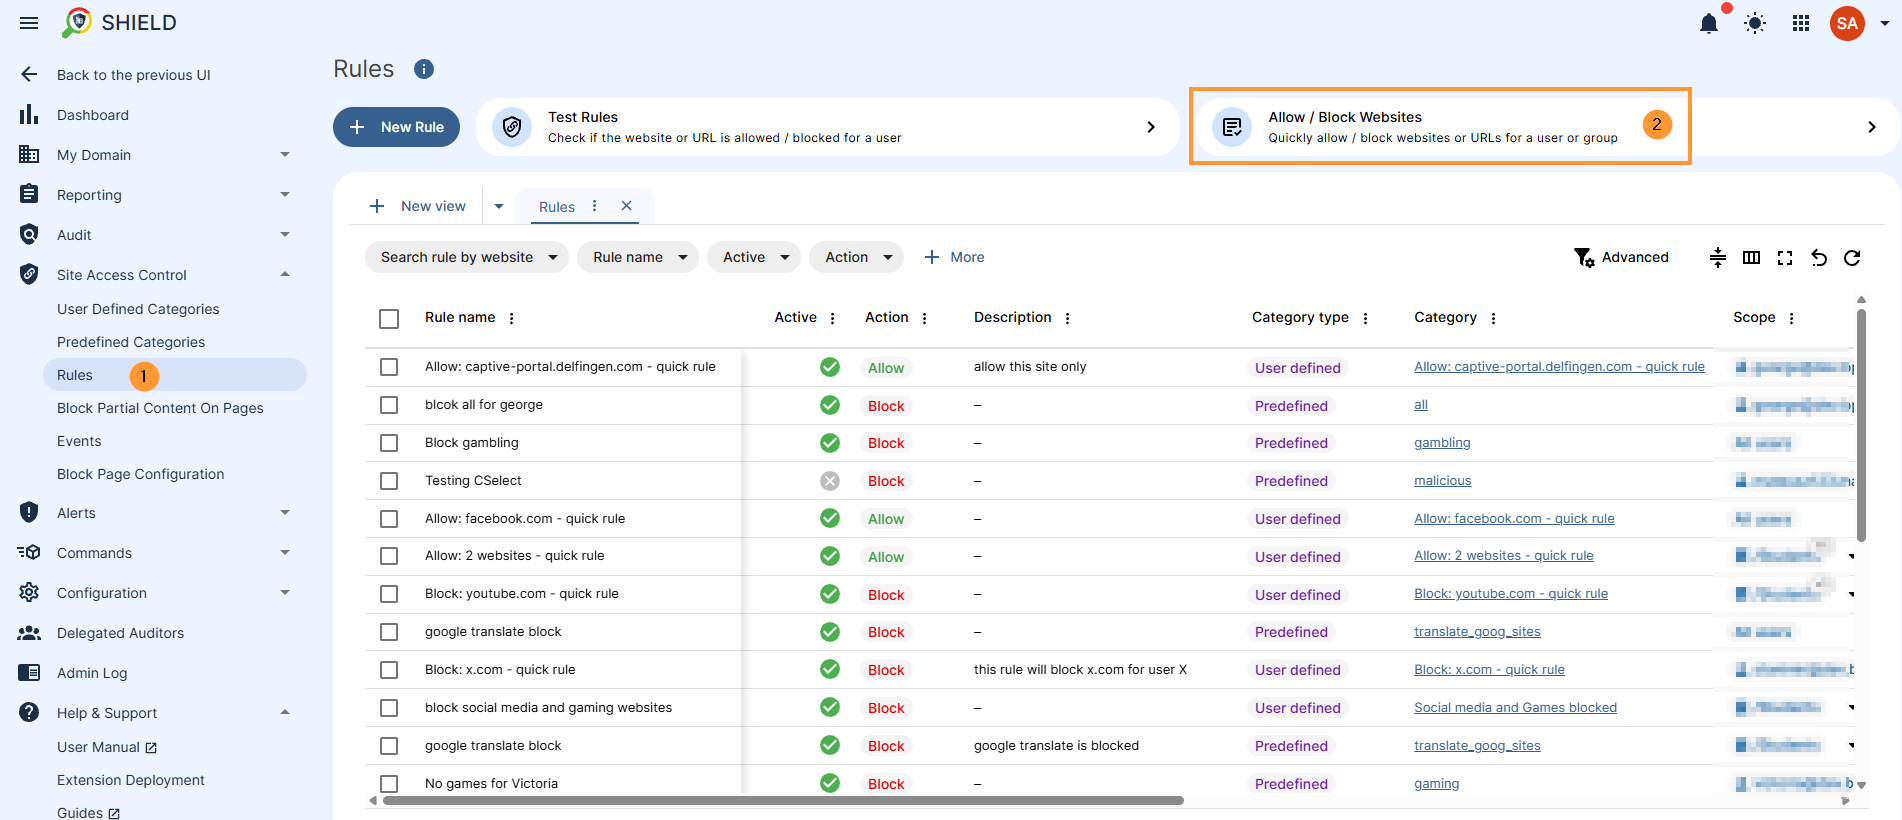Check the 'No games for Victoria' rule
1902x820 pixels.
tap(389, 784)
